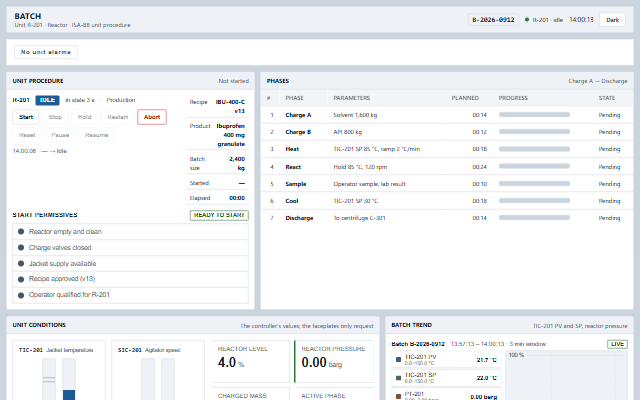
Task: Click the Reset button
Action: [27, 135]
